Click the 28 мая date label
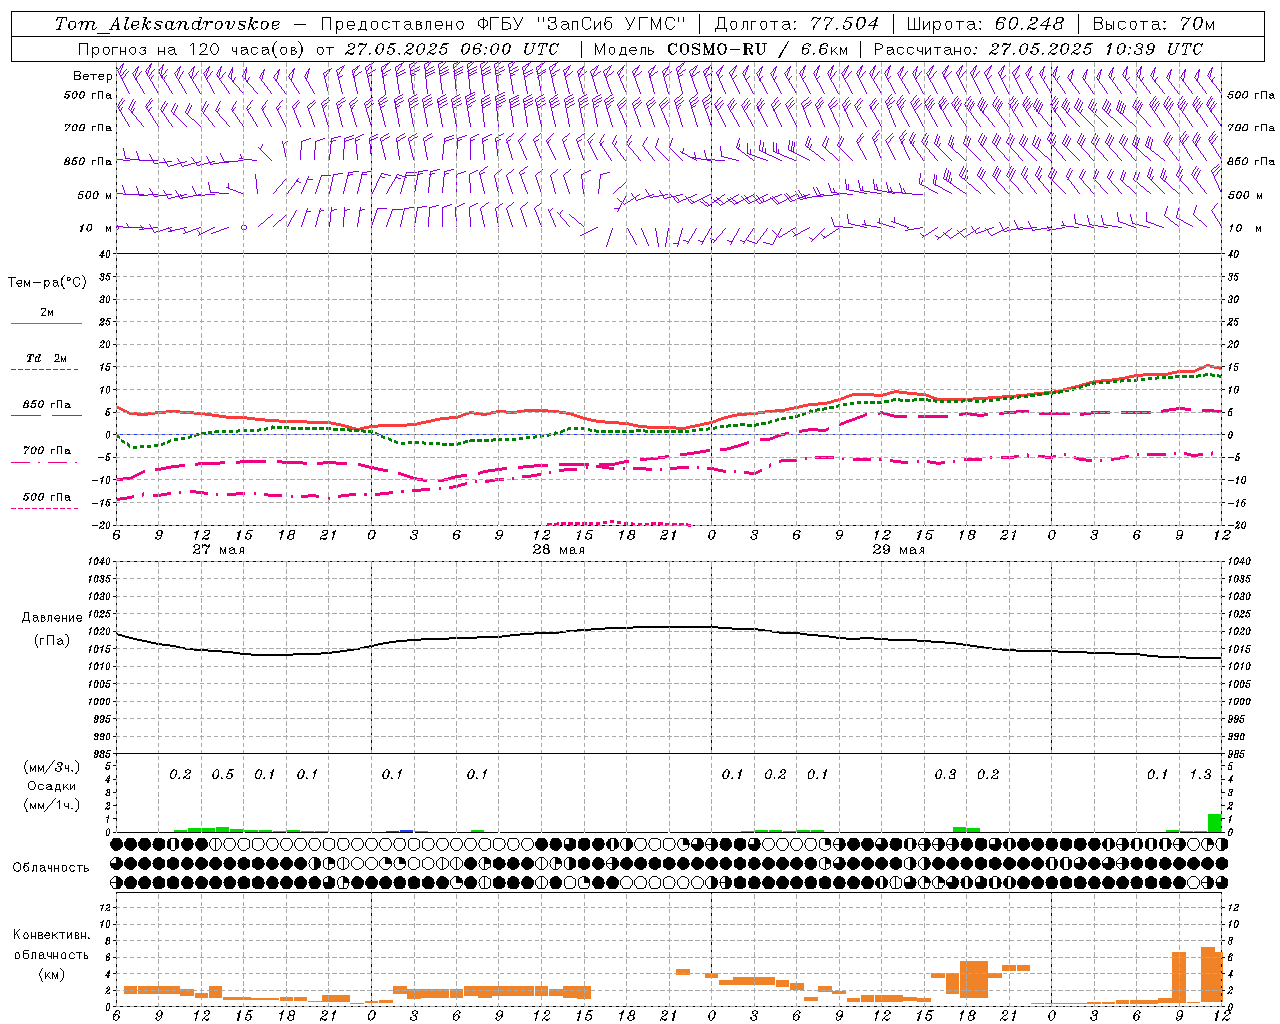Viewport: 1280px width, 1024px height. (559, 550)
